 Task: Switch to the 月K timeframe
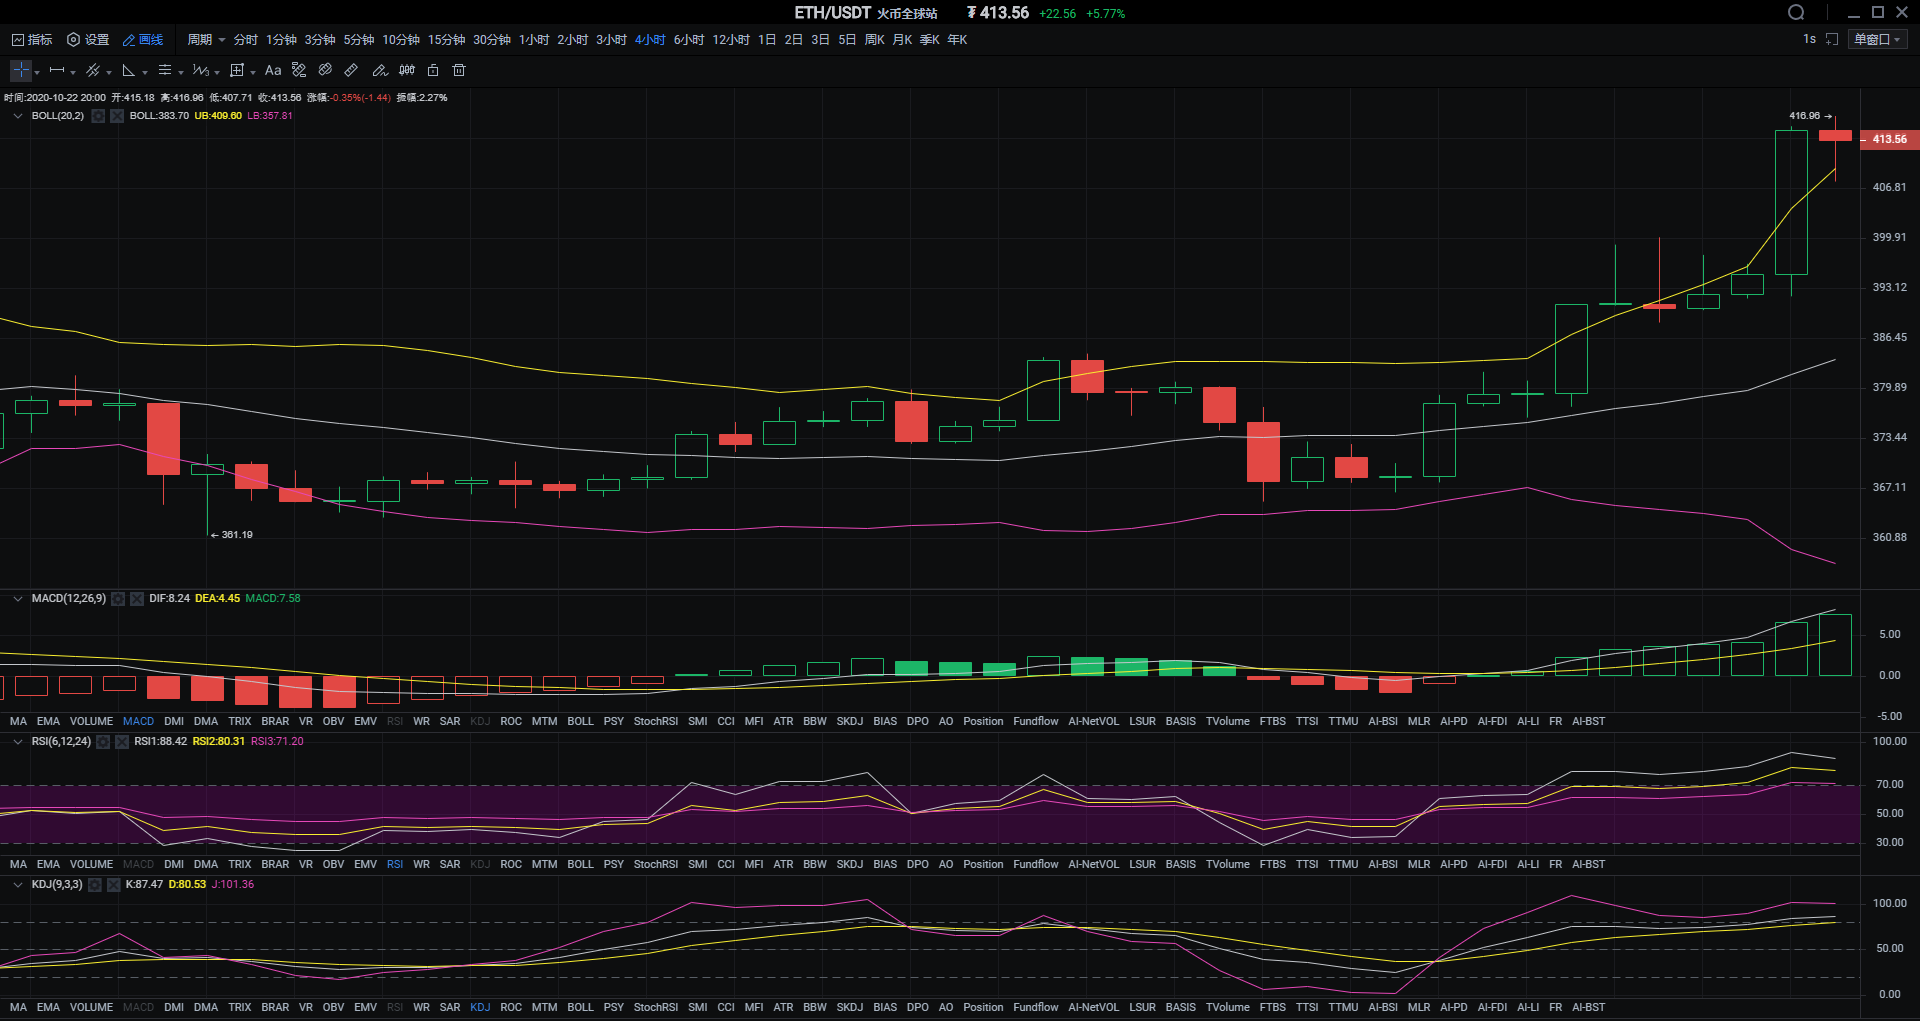pyautogui.click(x=902, y=39)
